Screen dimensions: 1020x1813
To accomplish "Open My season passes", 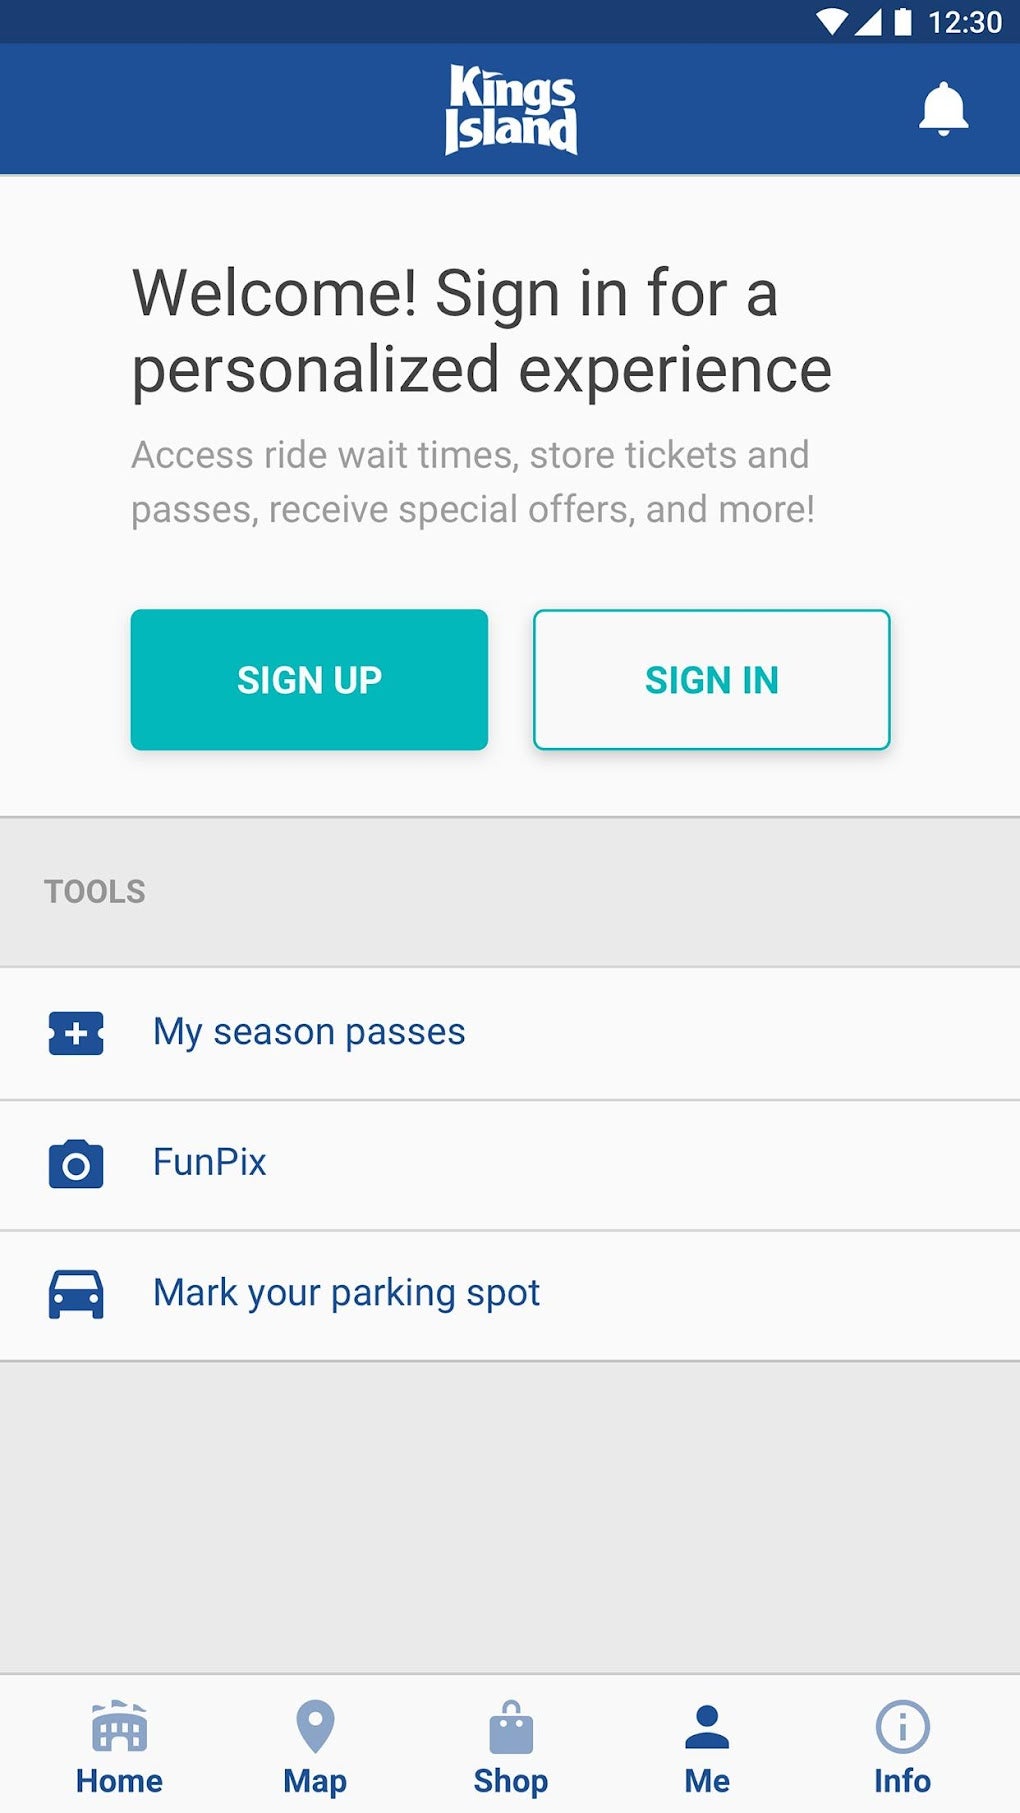I will pyautogui.click(x=309, y=1032).
